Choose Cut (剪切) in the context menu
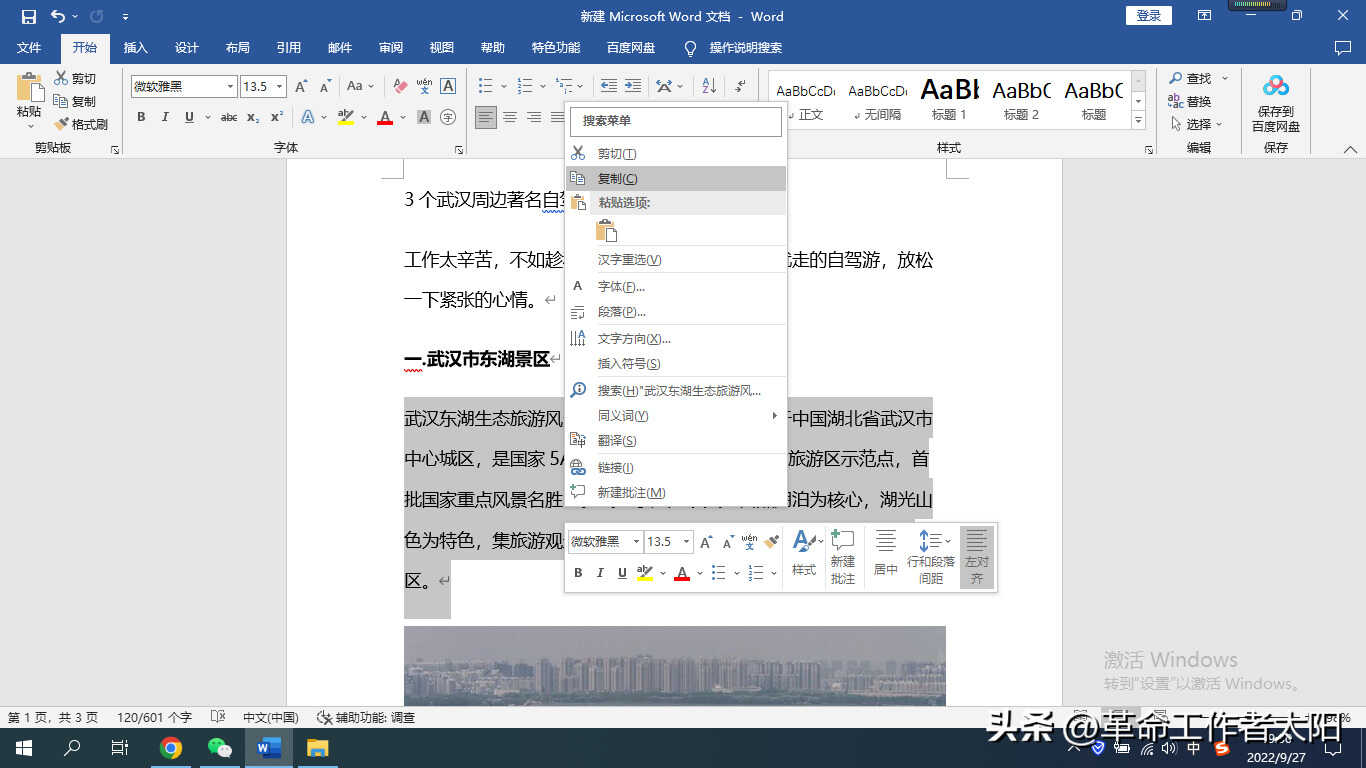 pyautogui.click(x=677, y=154)
